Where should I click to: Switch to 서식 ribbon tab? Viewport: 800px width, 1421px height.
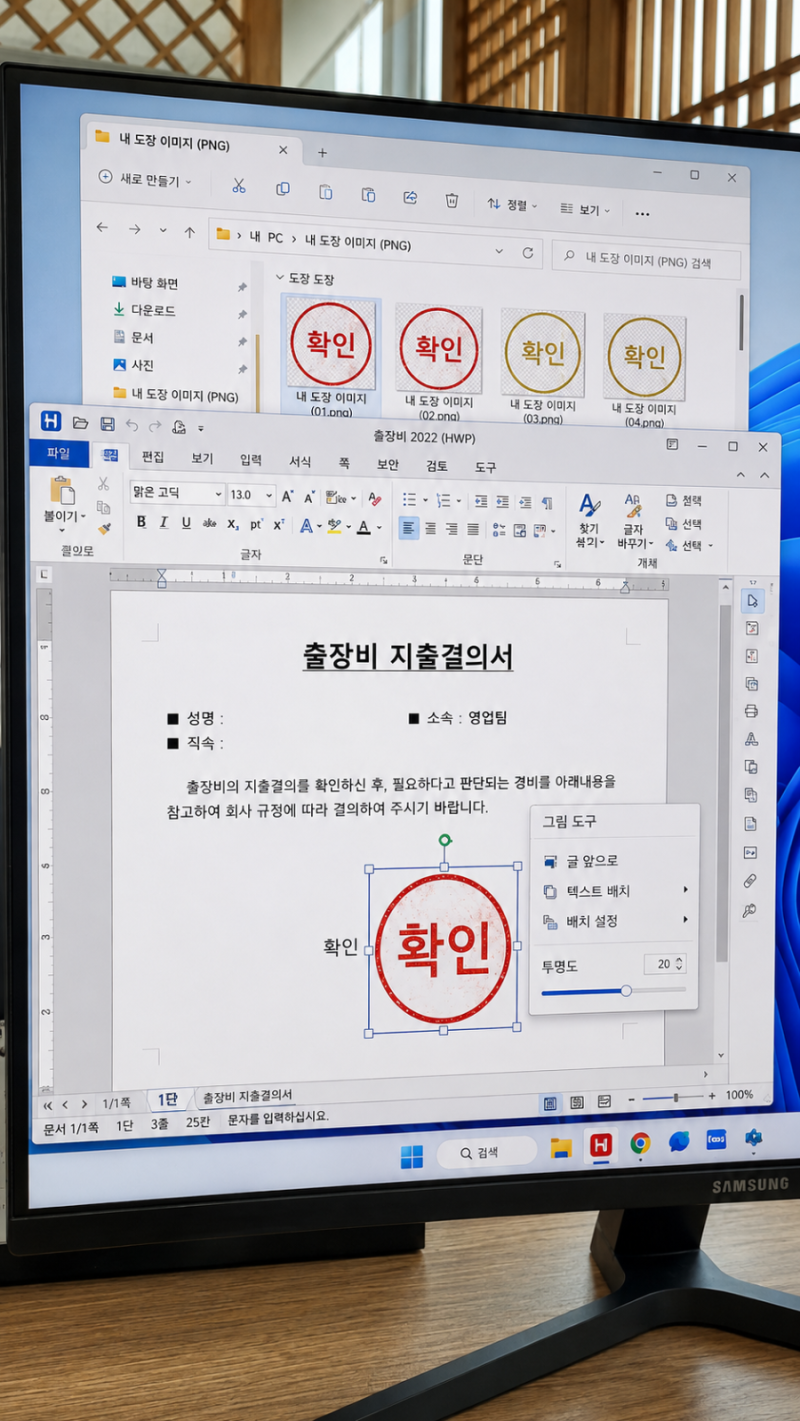[300, 461]
